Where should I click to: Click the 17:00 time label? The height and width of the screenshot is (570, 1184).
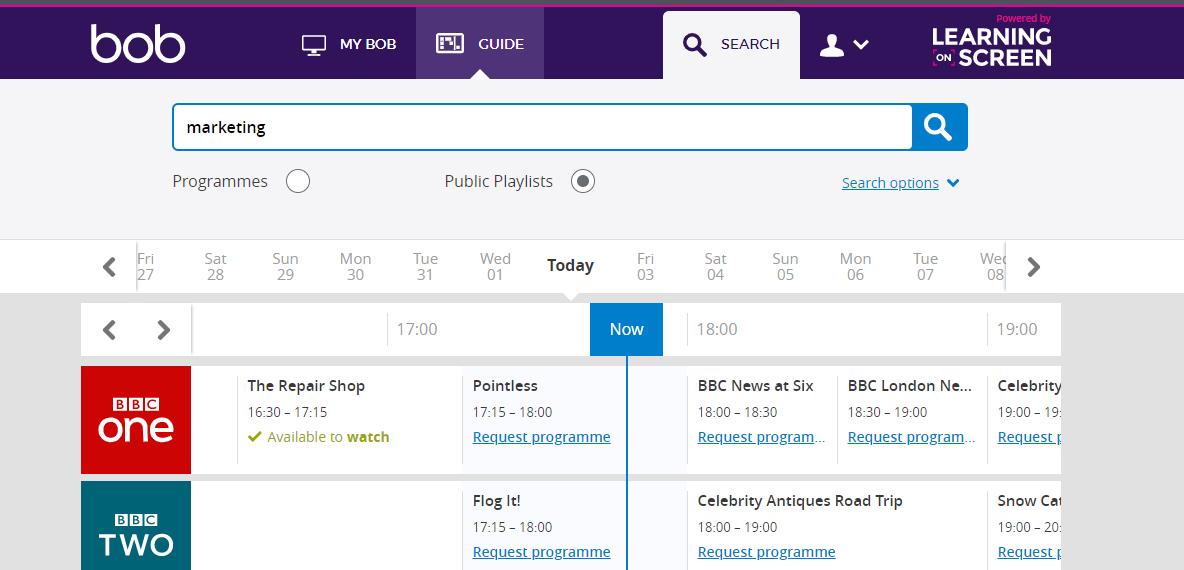417,329
